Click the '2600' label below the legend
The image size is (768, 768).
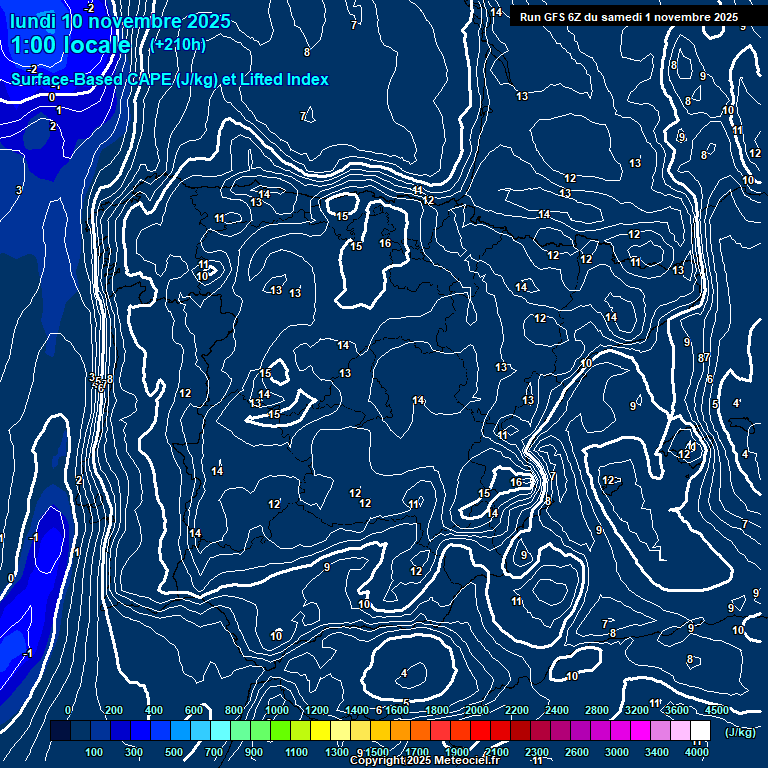pos(577,752)
